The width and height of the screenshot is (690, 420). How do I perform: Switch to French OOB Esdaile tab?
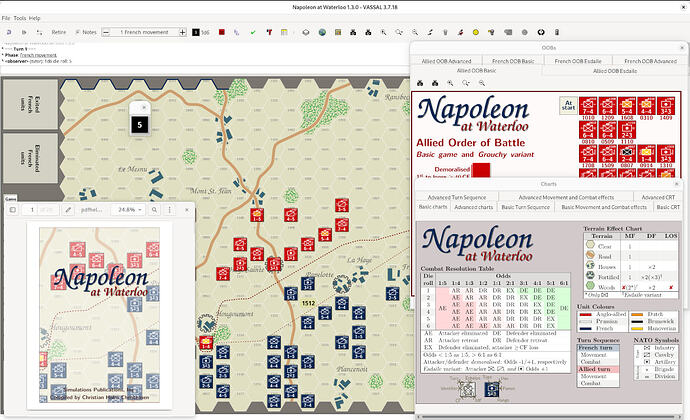tap(578, 61)
